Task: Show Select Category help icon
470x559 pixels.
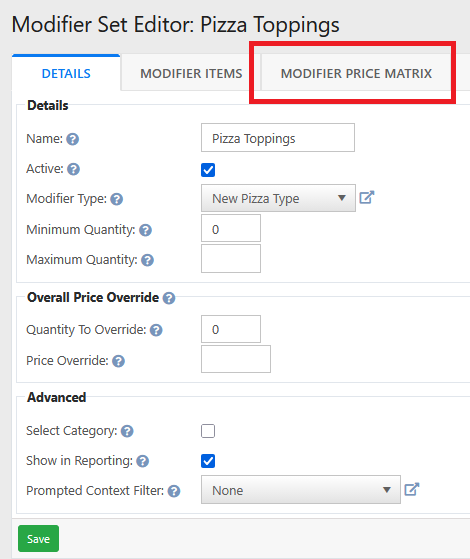Action: click(127, 431)
